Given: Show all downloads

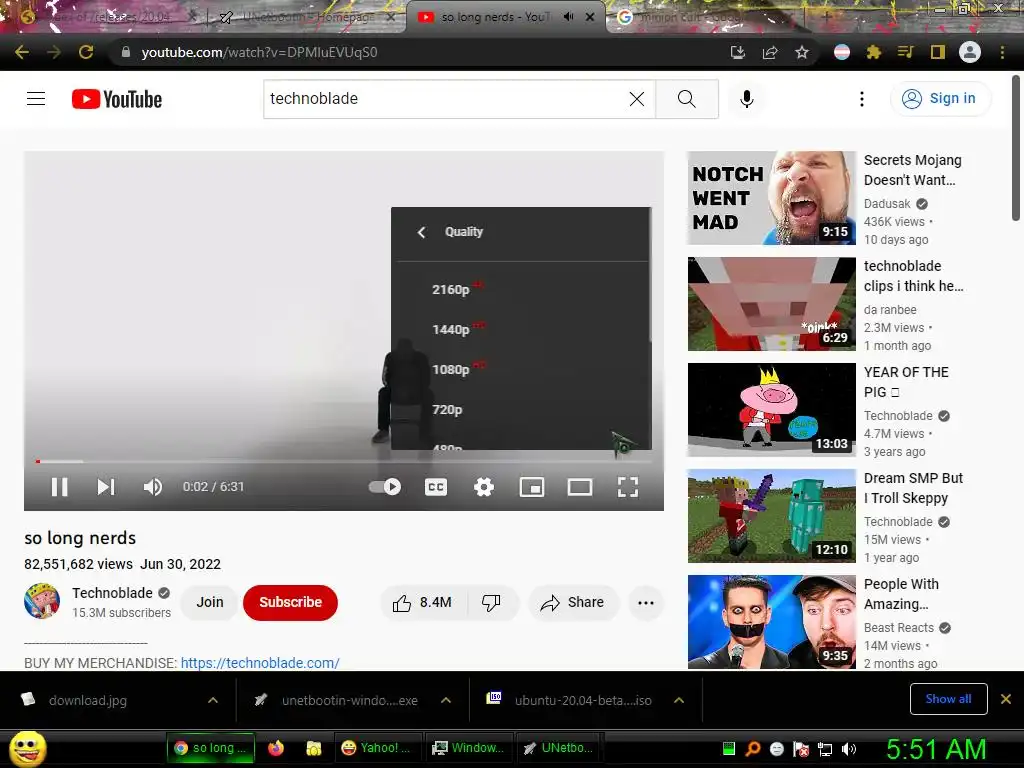Looking at the screenshot, I should pos(948,699).
